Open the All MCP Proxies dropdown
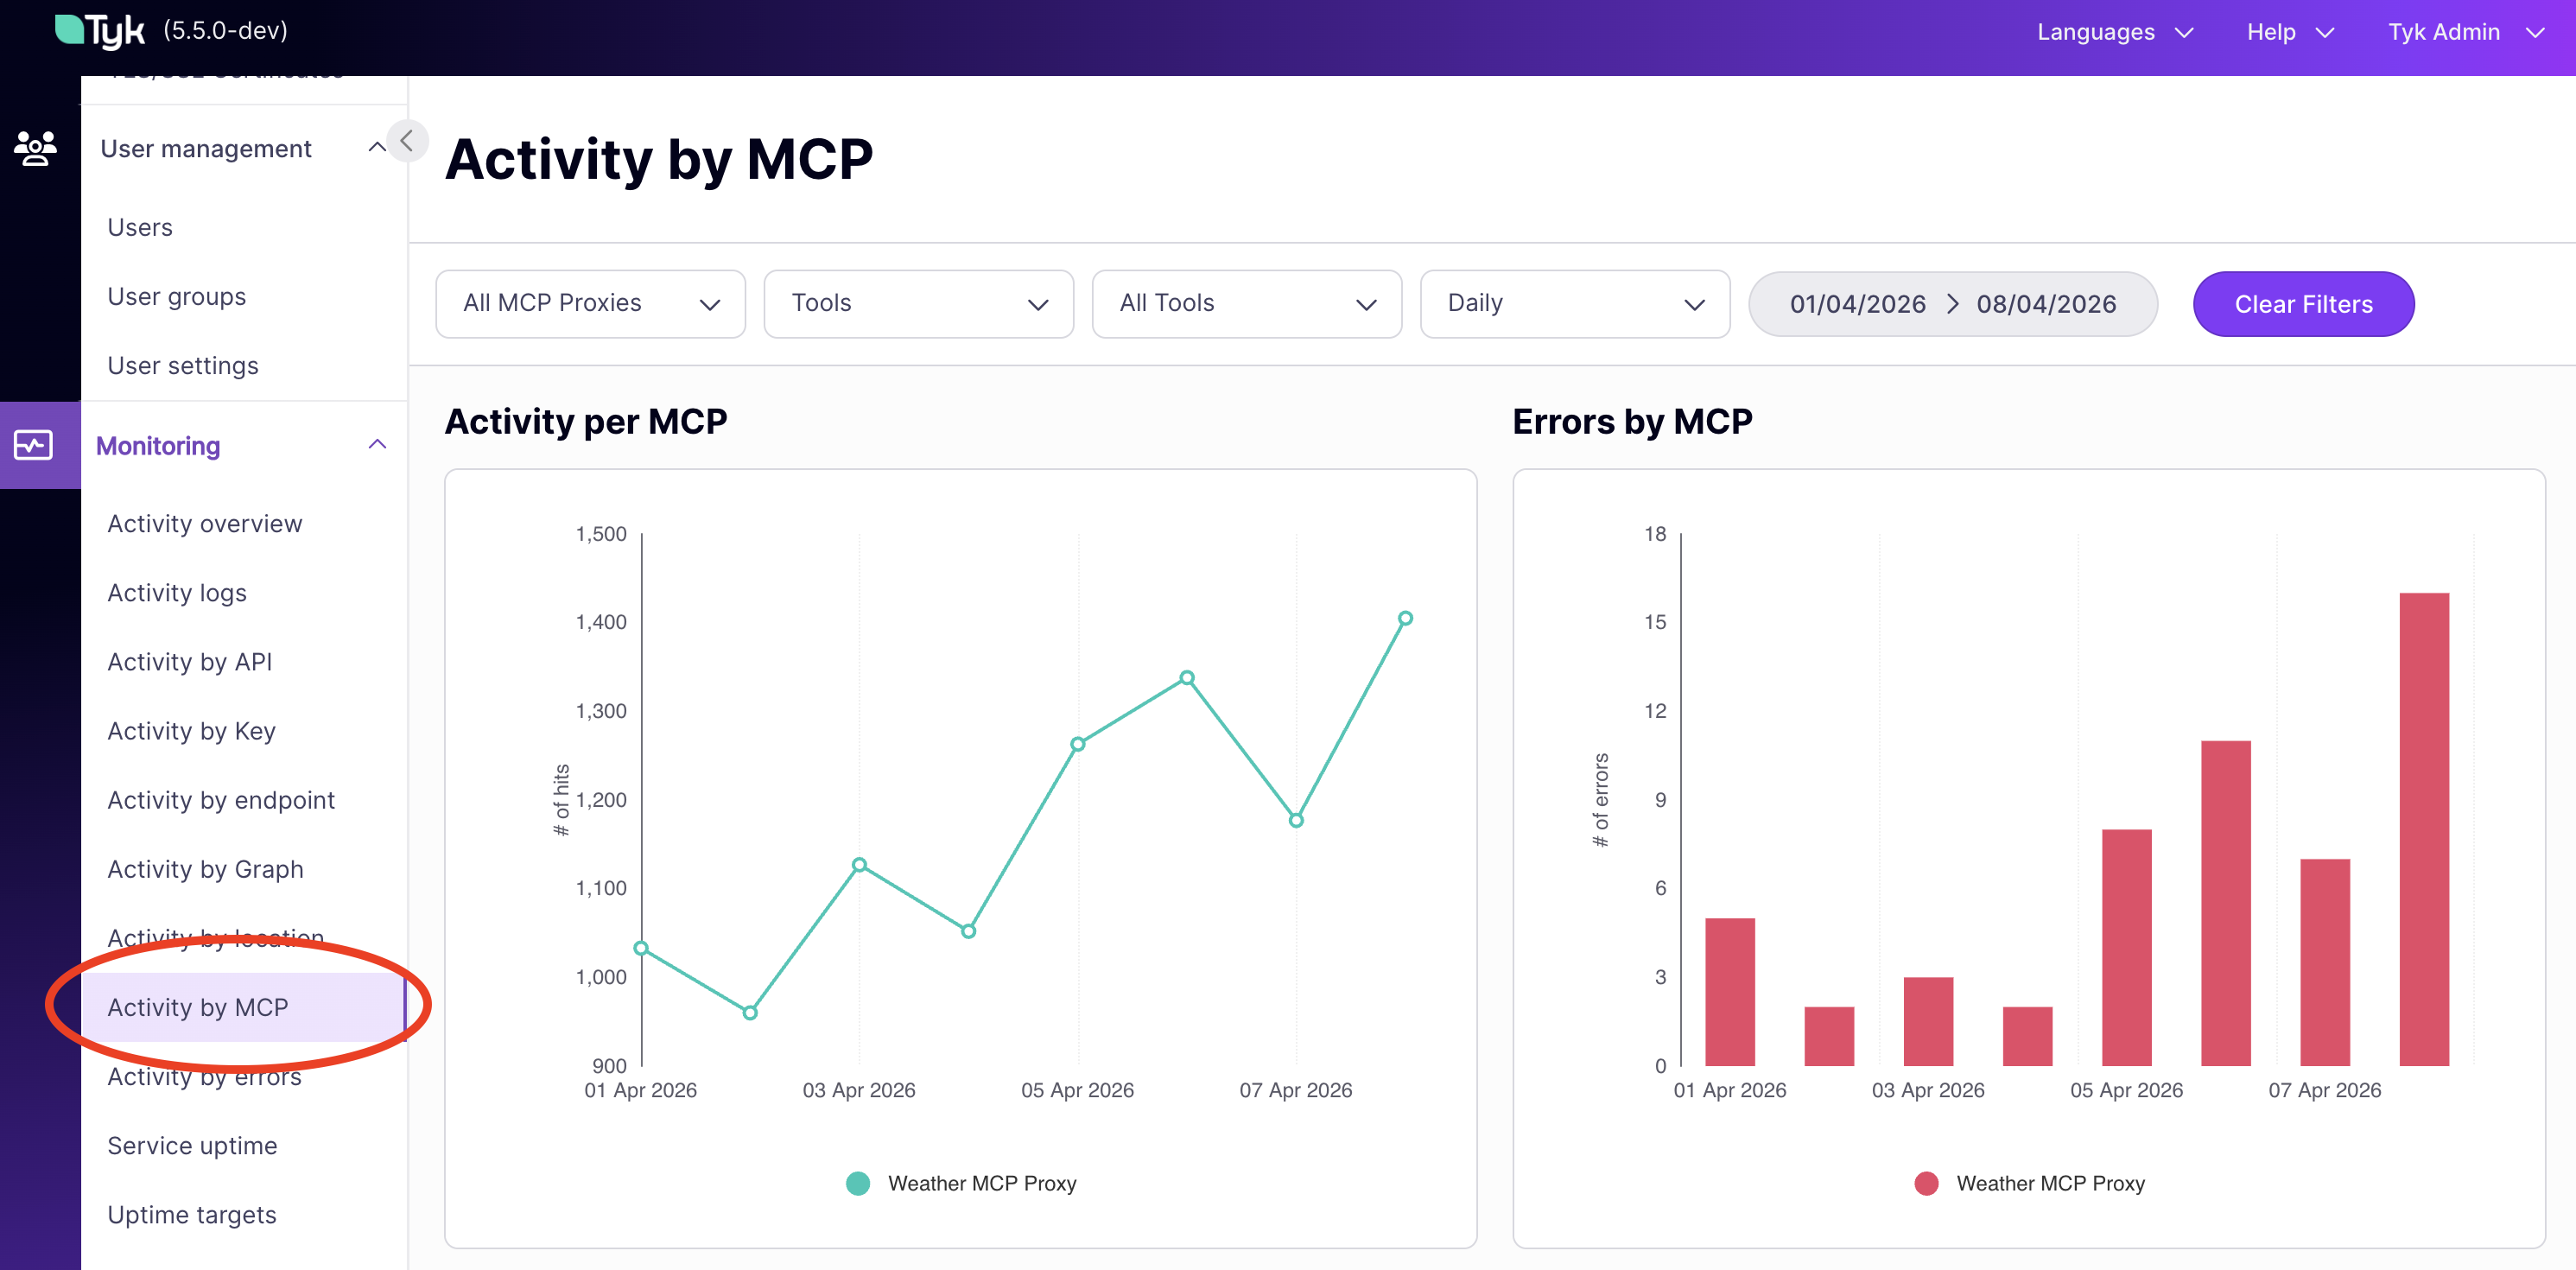This screenshot has width=2576, height=1270. pyautogui.click(x=591, y=303)
